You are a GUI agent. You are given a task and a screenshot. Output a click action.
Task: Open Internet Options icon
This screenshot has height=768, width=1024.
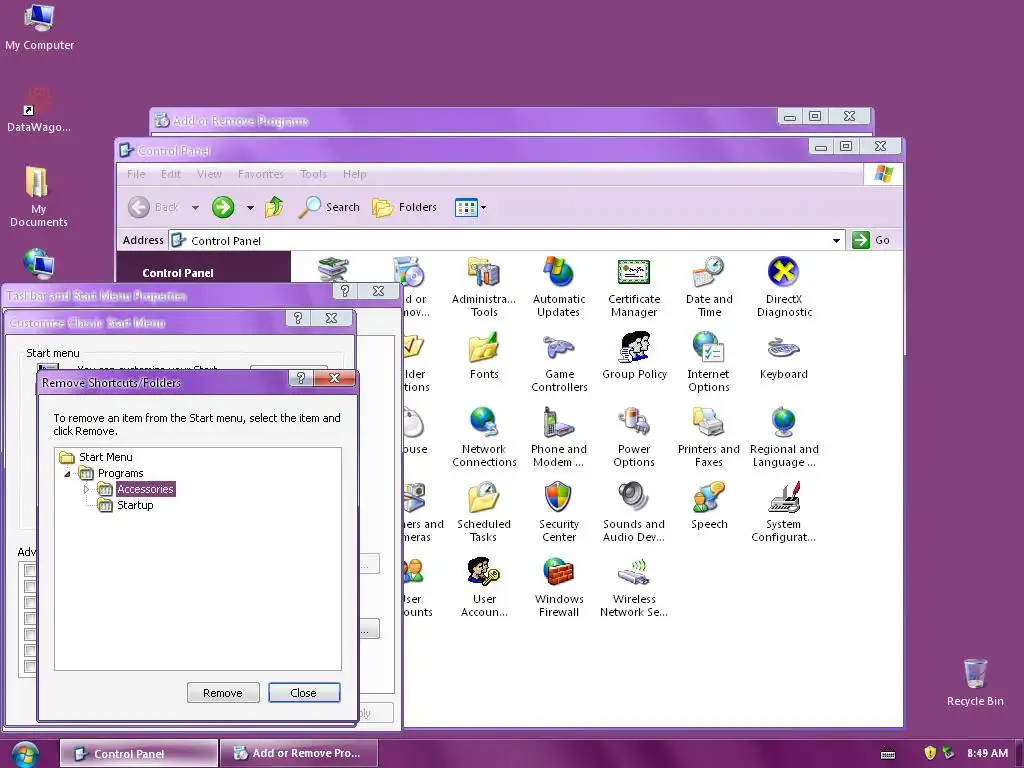click(709, 362)
